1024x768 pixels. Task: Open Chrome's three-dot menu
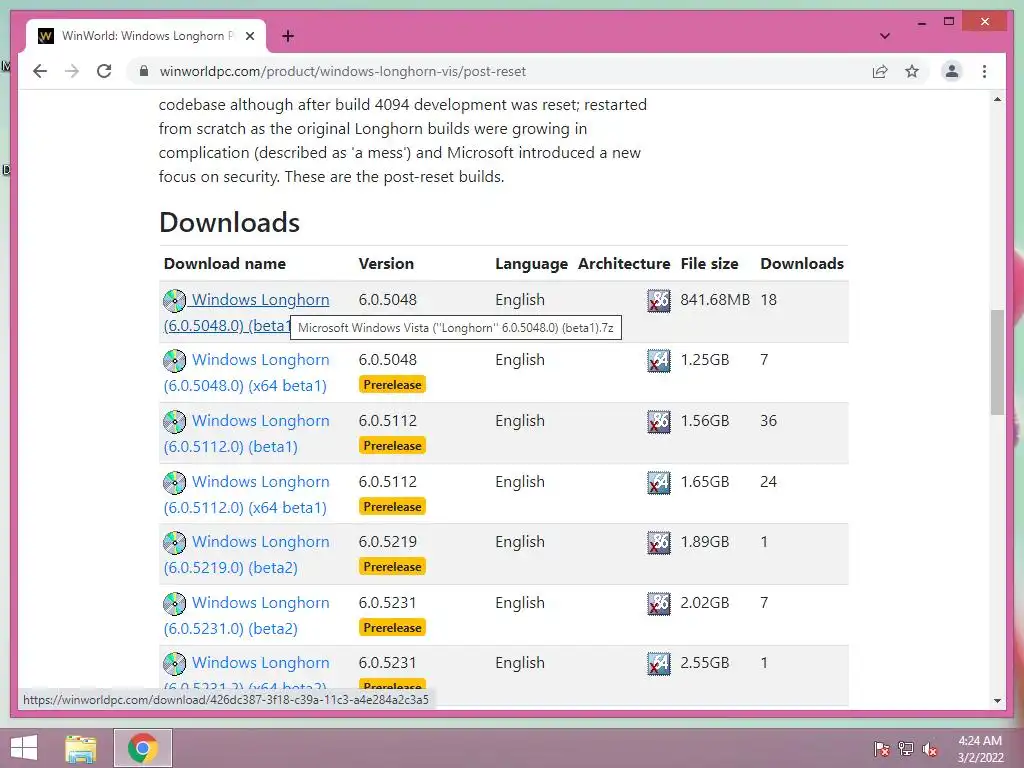(984, 71)
